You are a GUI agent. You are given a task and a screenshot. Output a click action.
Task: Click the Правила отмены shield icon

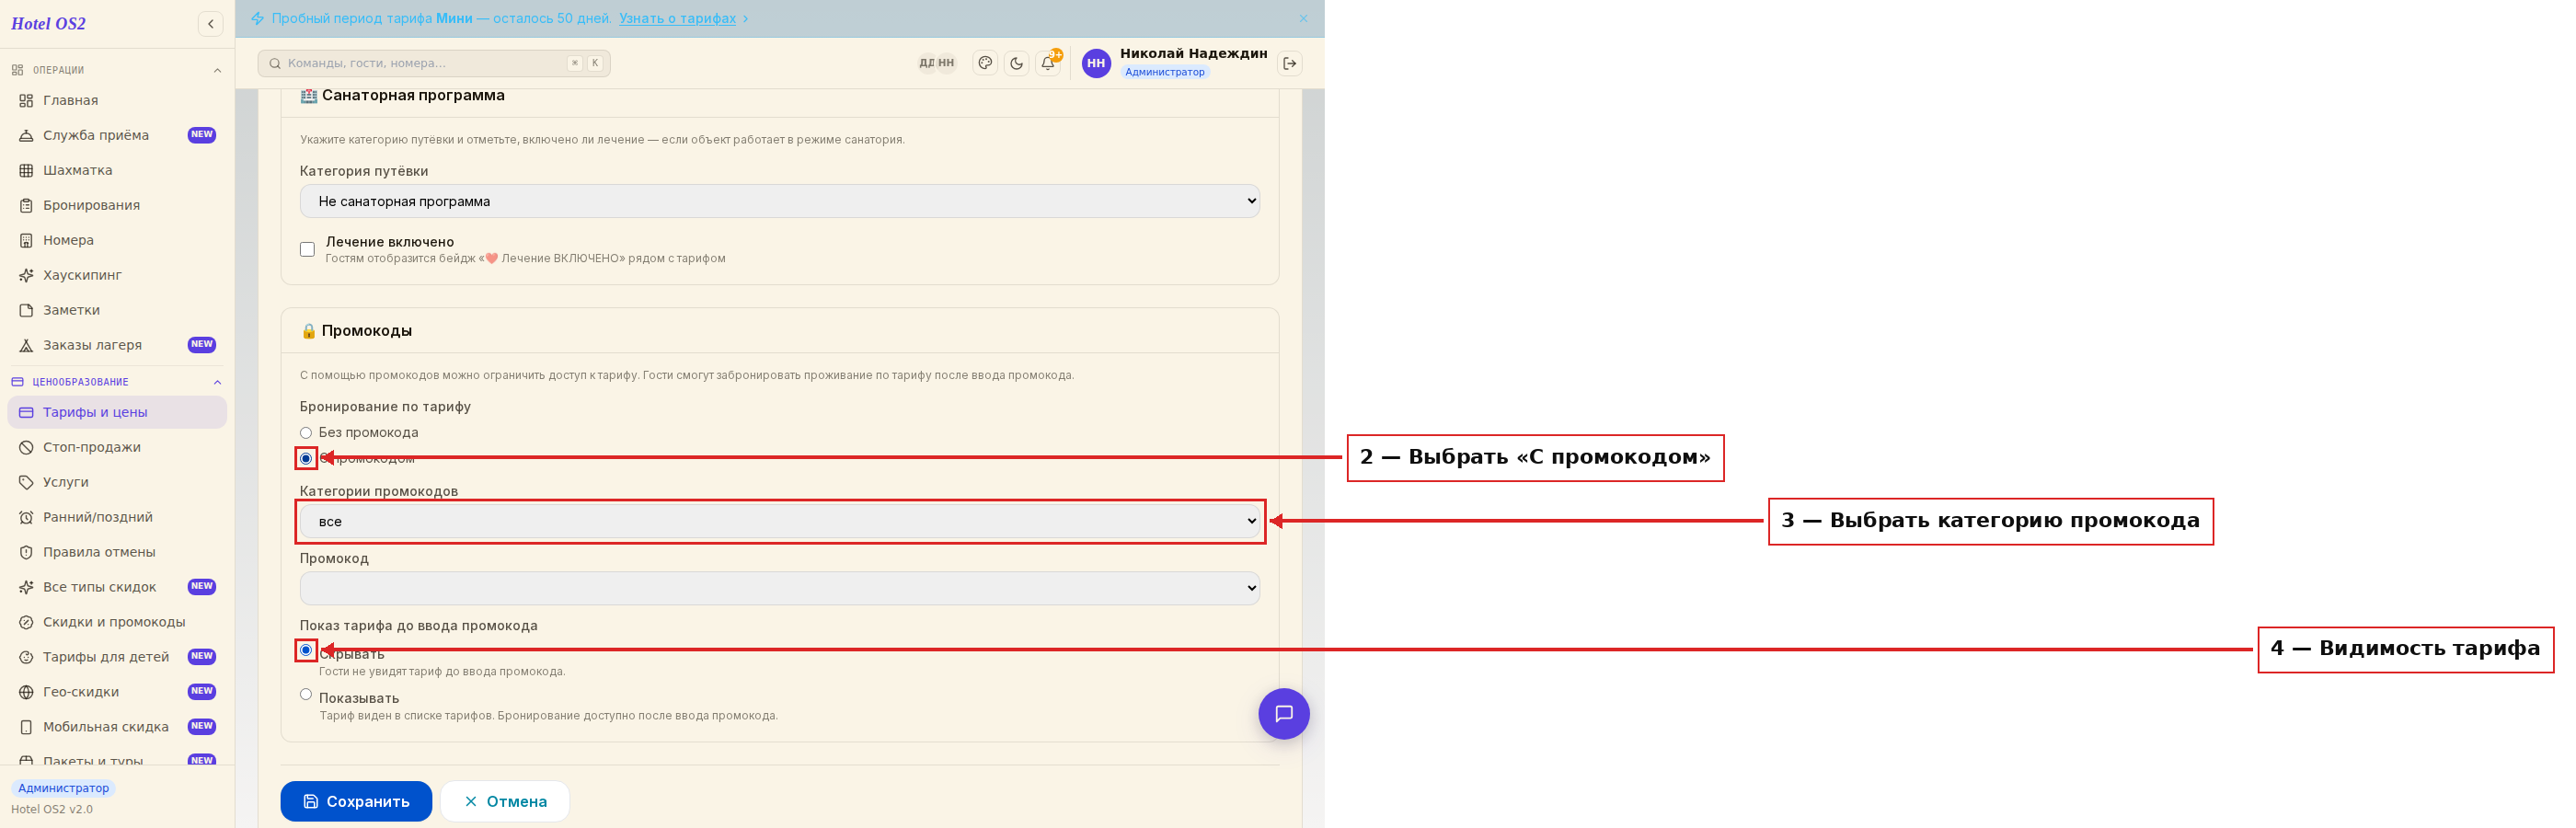pyautogui.click(x=26, y=552)
